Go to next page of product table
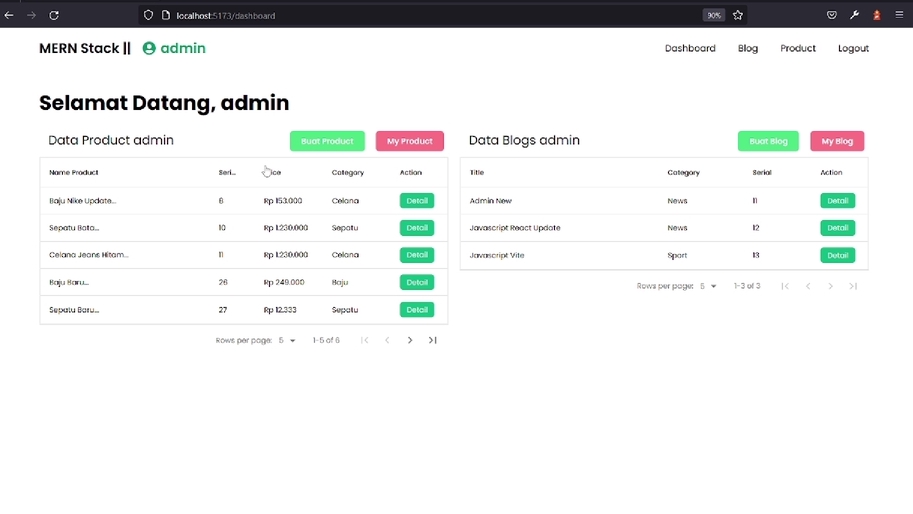The width and height of the screenshot is (913, 514). coord(410,340)
